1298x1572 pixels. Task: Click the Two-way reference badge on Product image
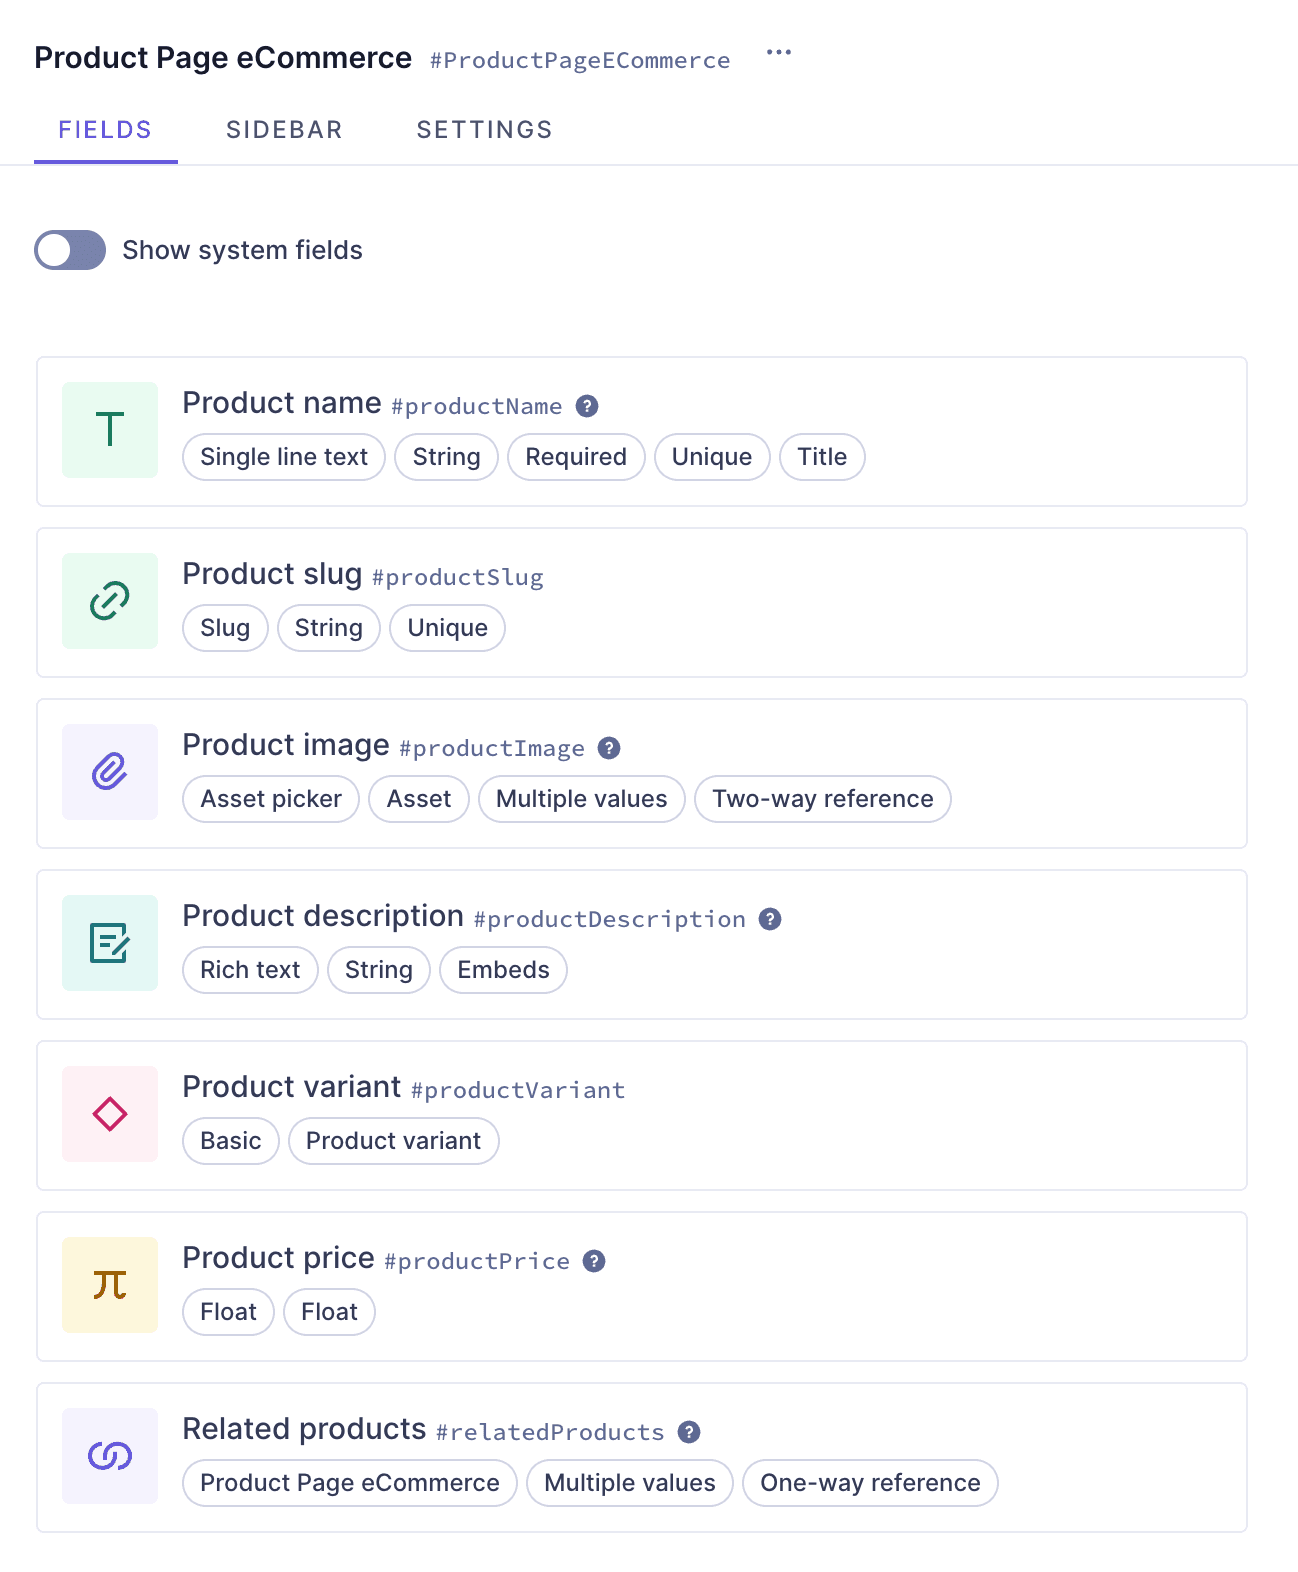(x=822, y=799)
